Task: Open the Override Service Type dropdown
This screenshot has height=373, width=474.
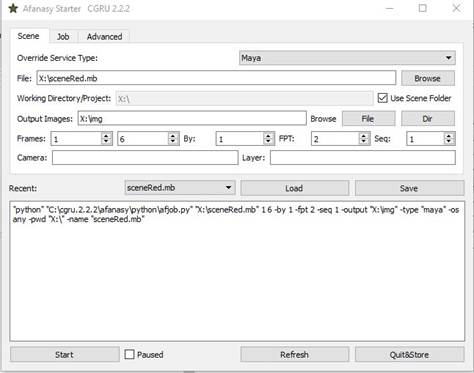Action: coord(347,58)
